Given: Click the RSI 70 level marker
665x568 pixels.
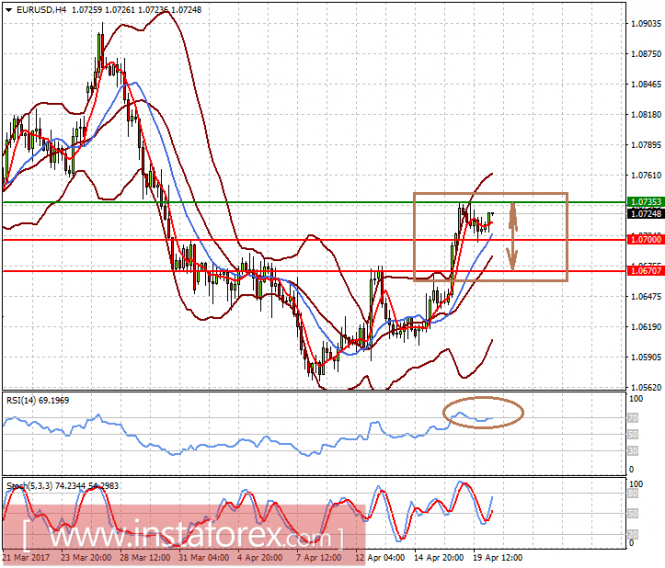Looking at the screenshot, I should point(632,418).
